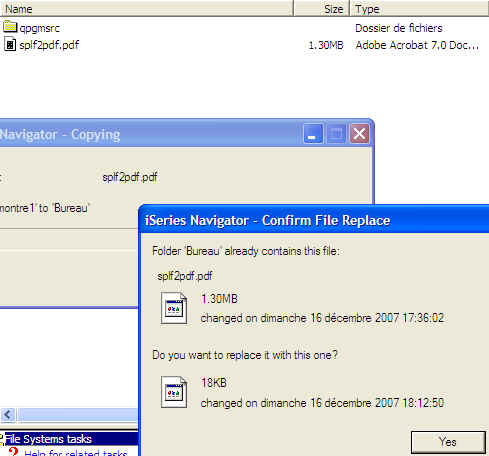Select the File Systems tasks header
The image size is (489, 456).
pyautogui.click(x=69, y=439)
